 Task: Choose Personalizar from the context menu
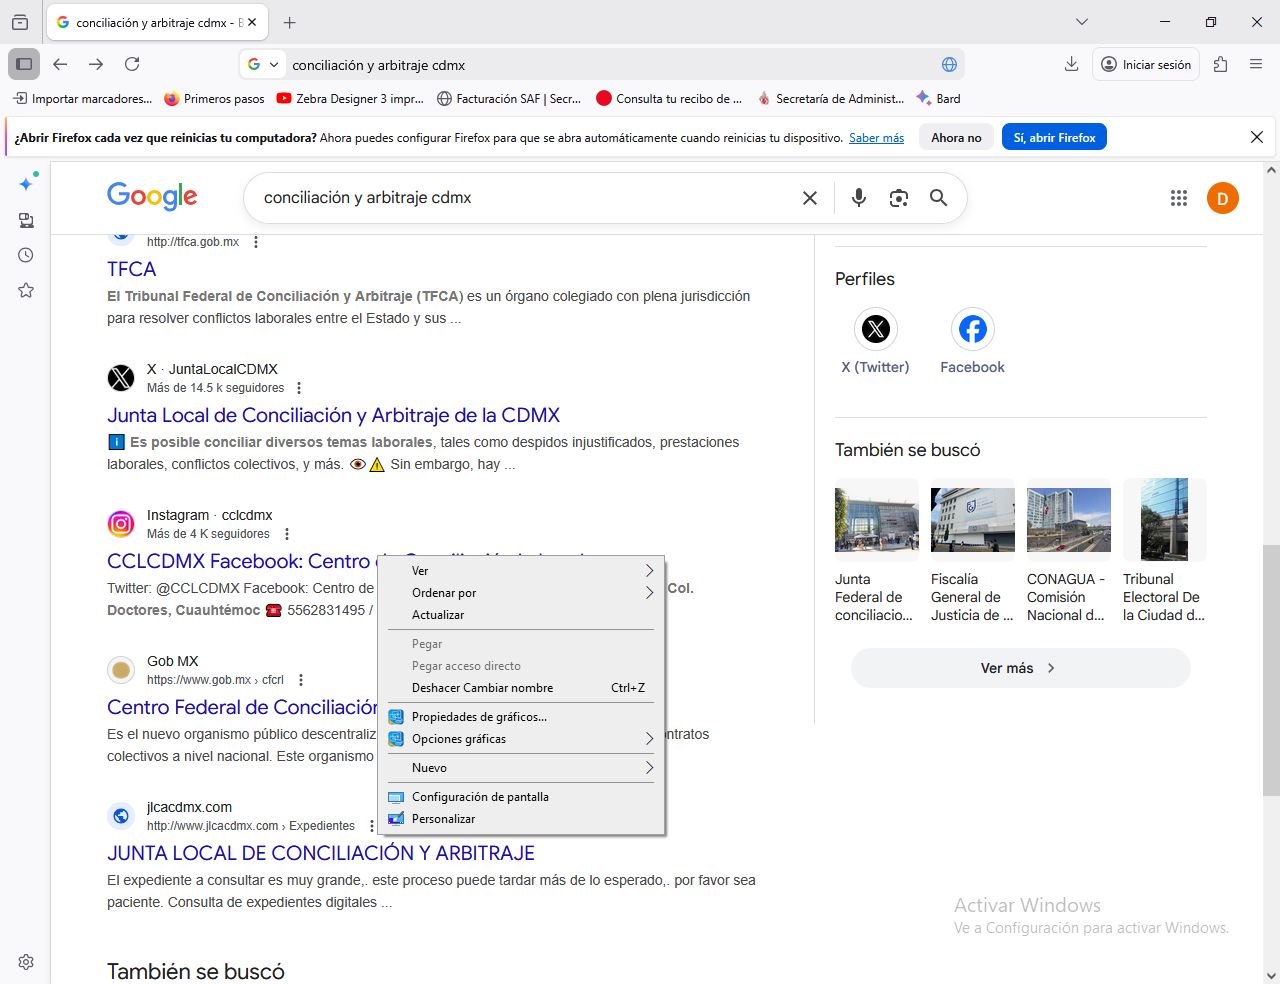pos(443,819)
